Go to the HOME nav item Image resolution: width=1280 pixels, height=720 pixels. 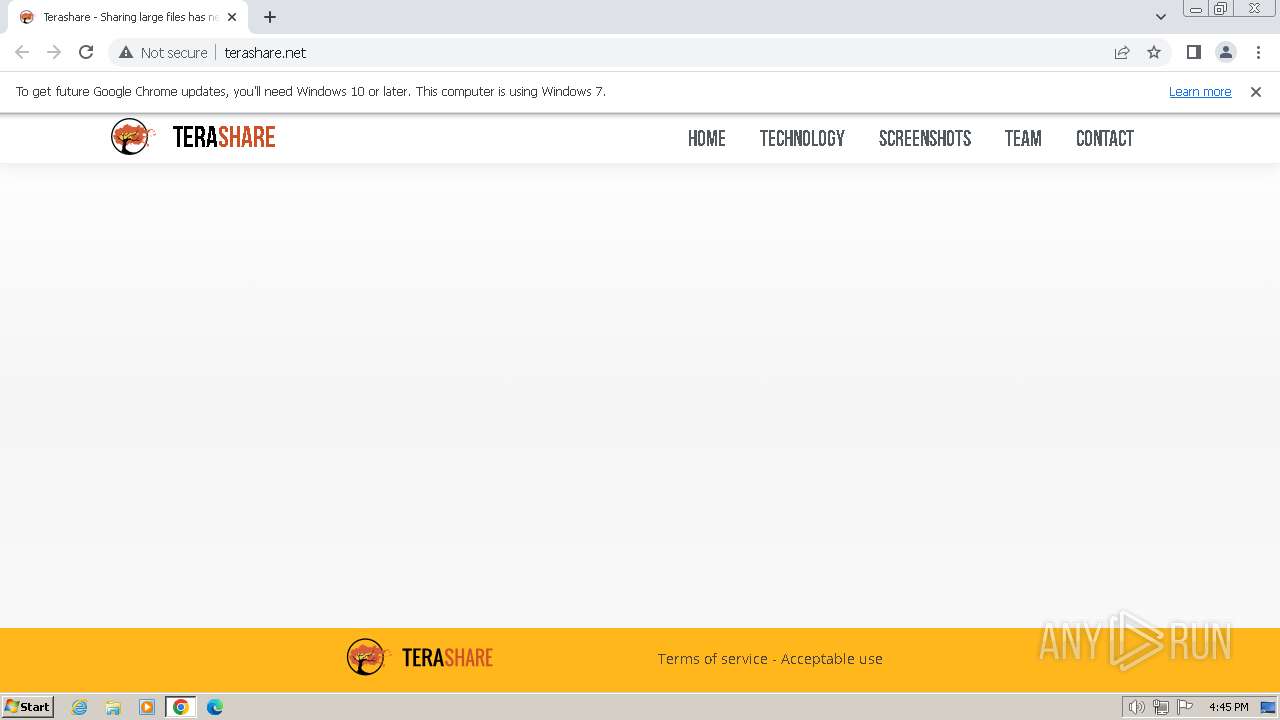pyautogui.click(x=707, y=139)
